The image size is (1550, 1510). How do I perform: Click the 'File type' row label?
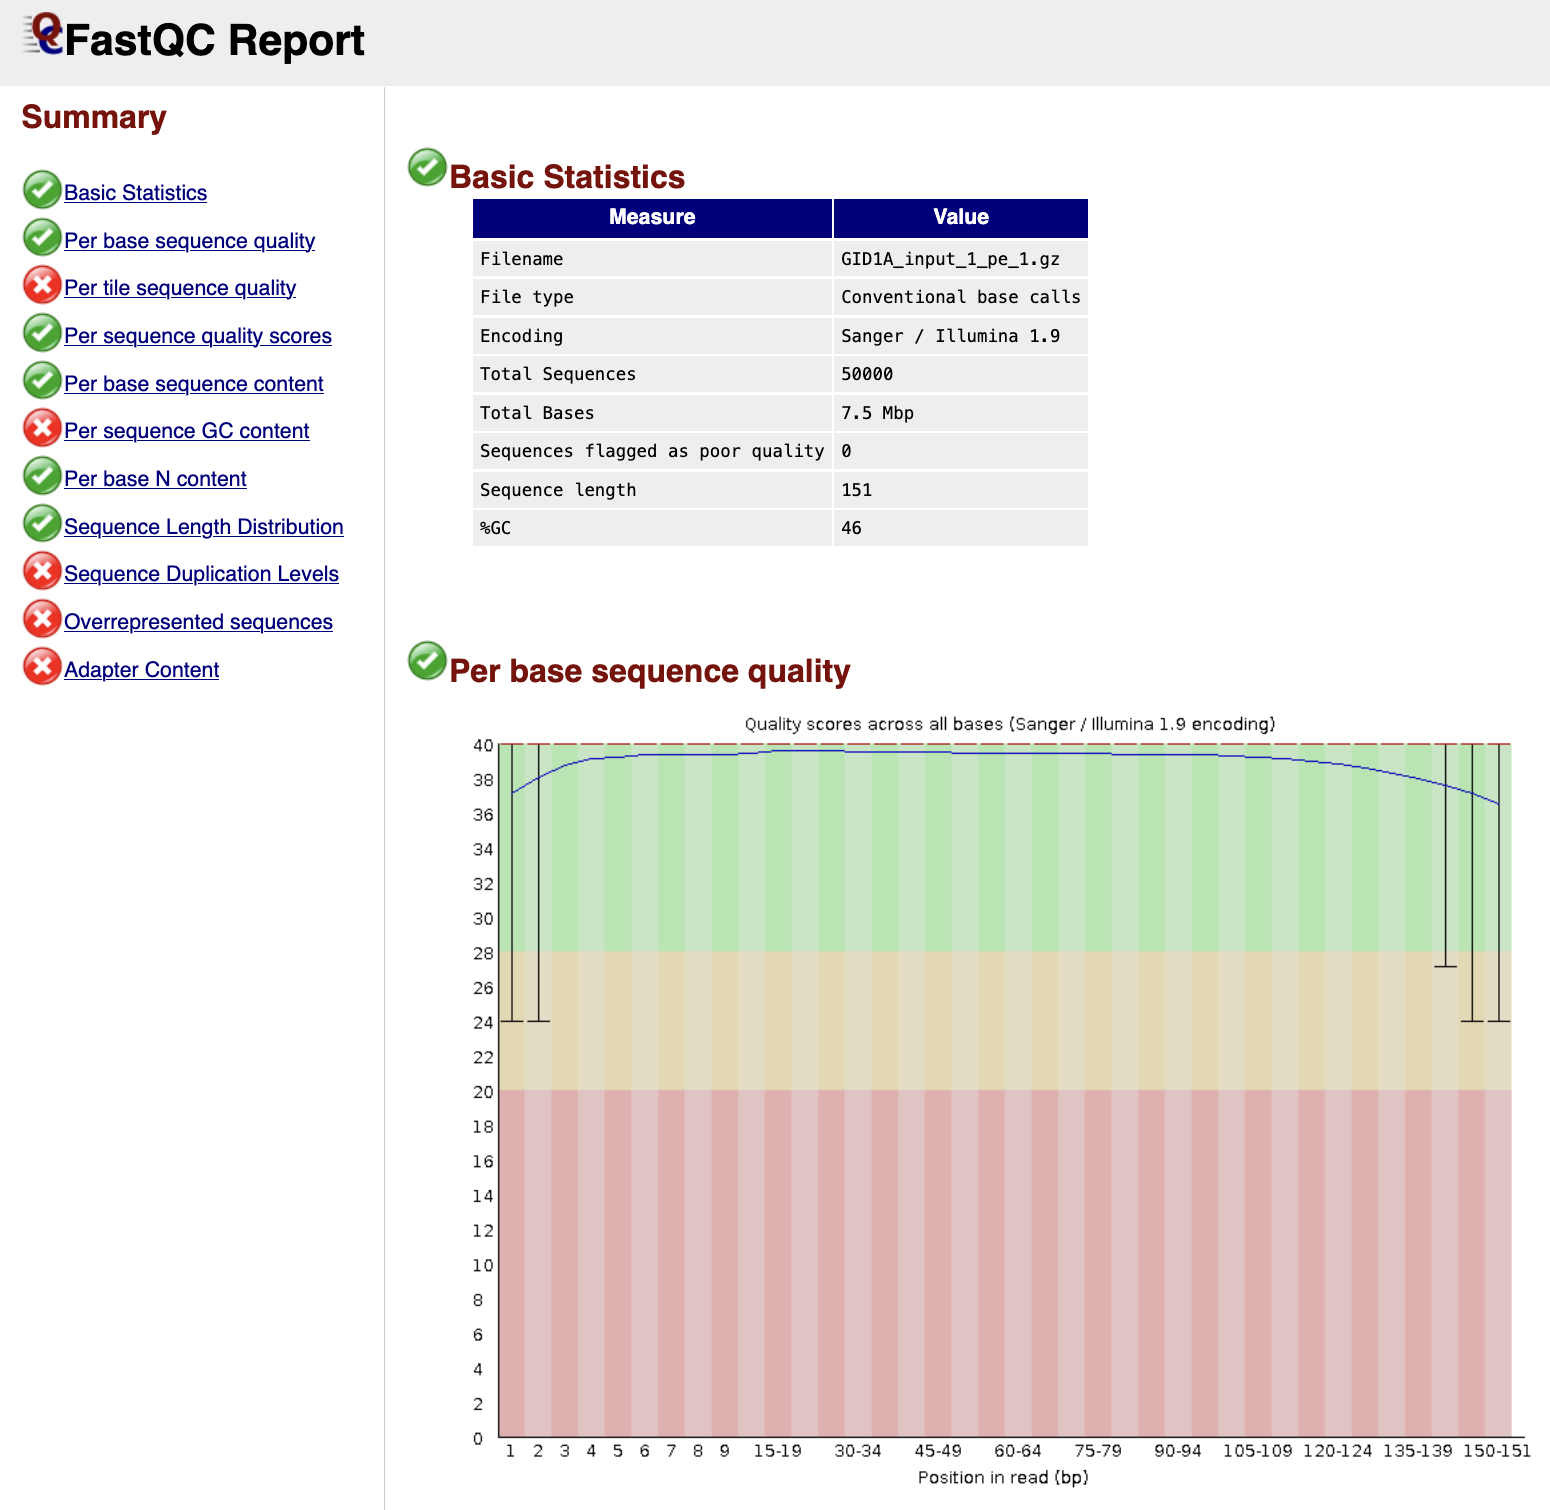pyautogui.click(x=527, y=297)
